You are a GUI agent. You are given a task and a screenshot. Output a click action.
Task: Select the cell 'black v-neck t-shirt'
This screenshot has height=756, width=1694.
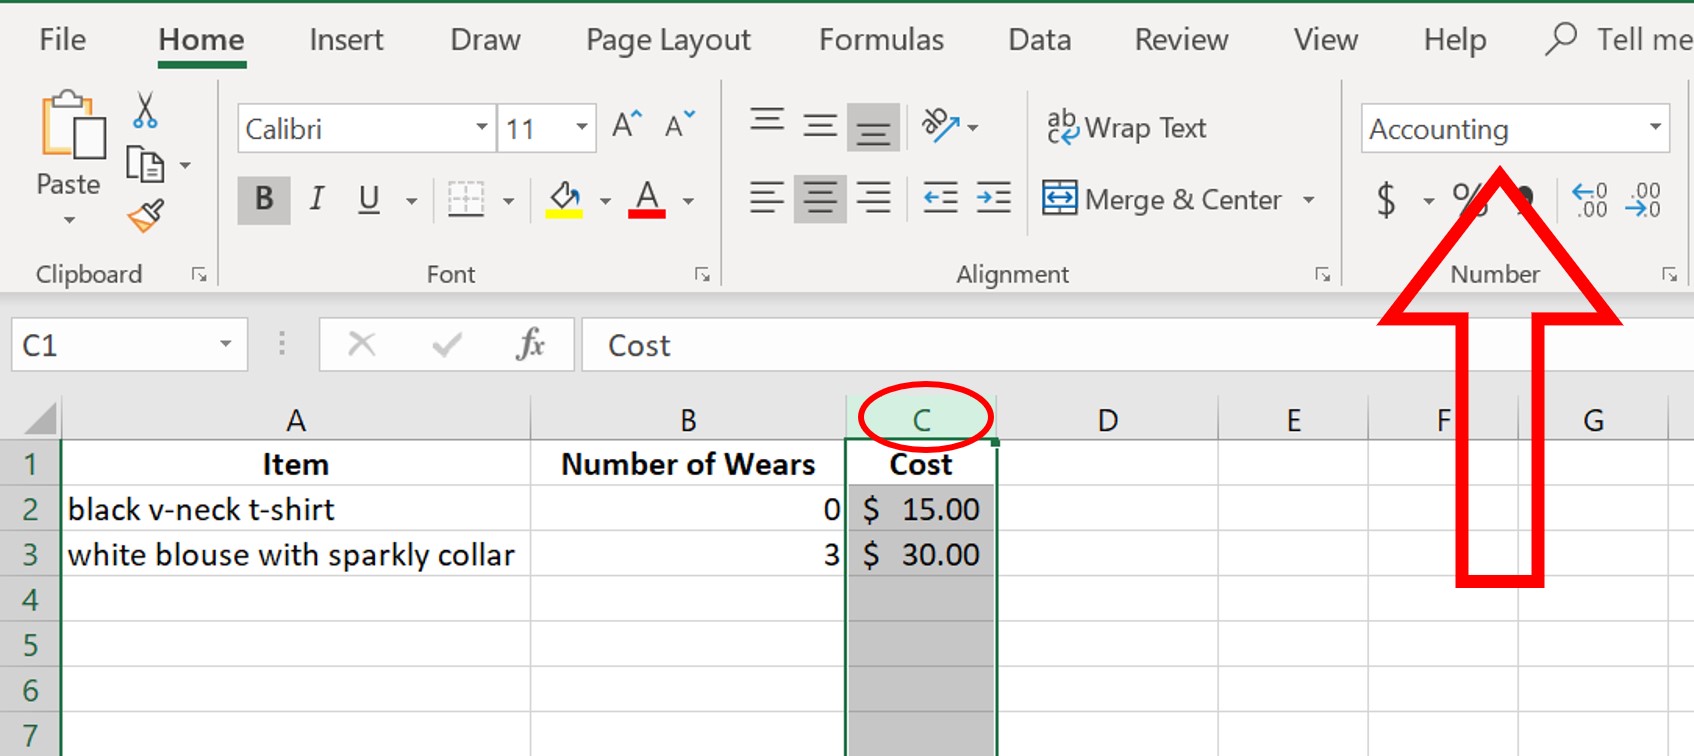pyautogui.click(x=296, y=509)
